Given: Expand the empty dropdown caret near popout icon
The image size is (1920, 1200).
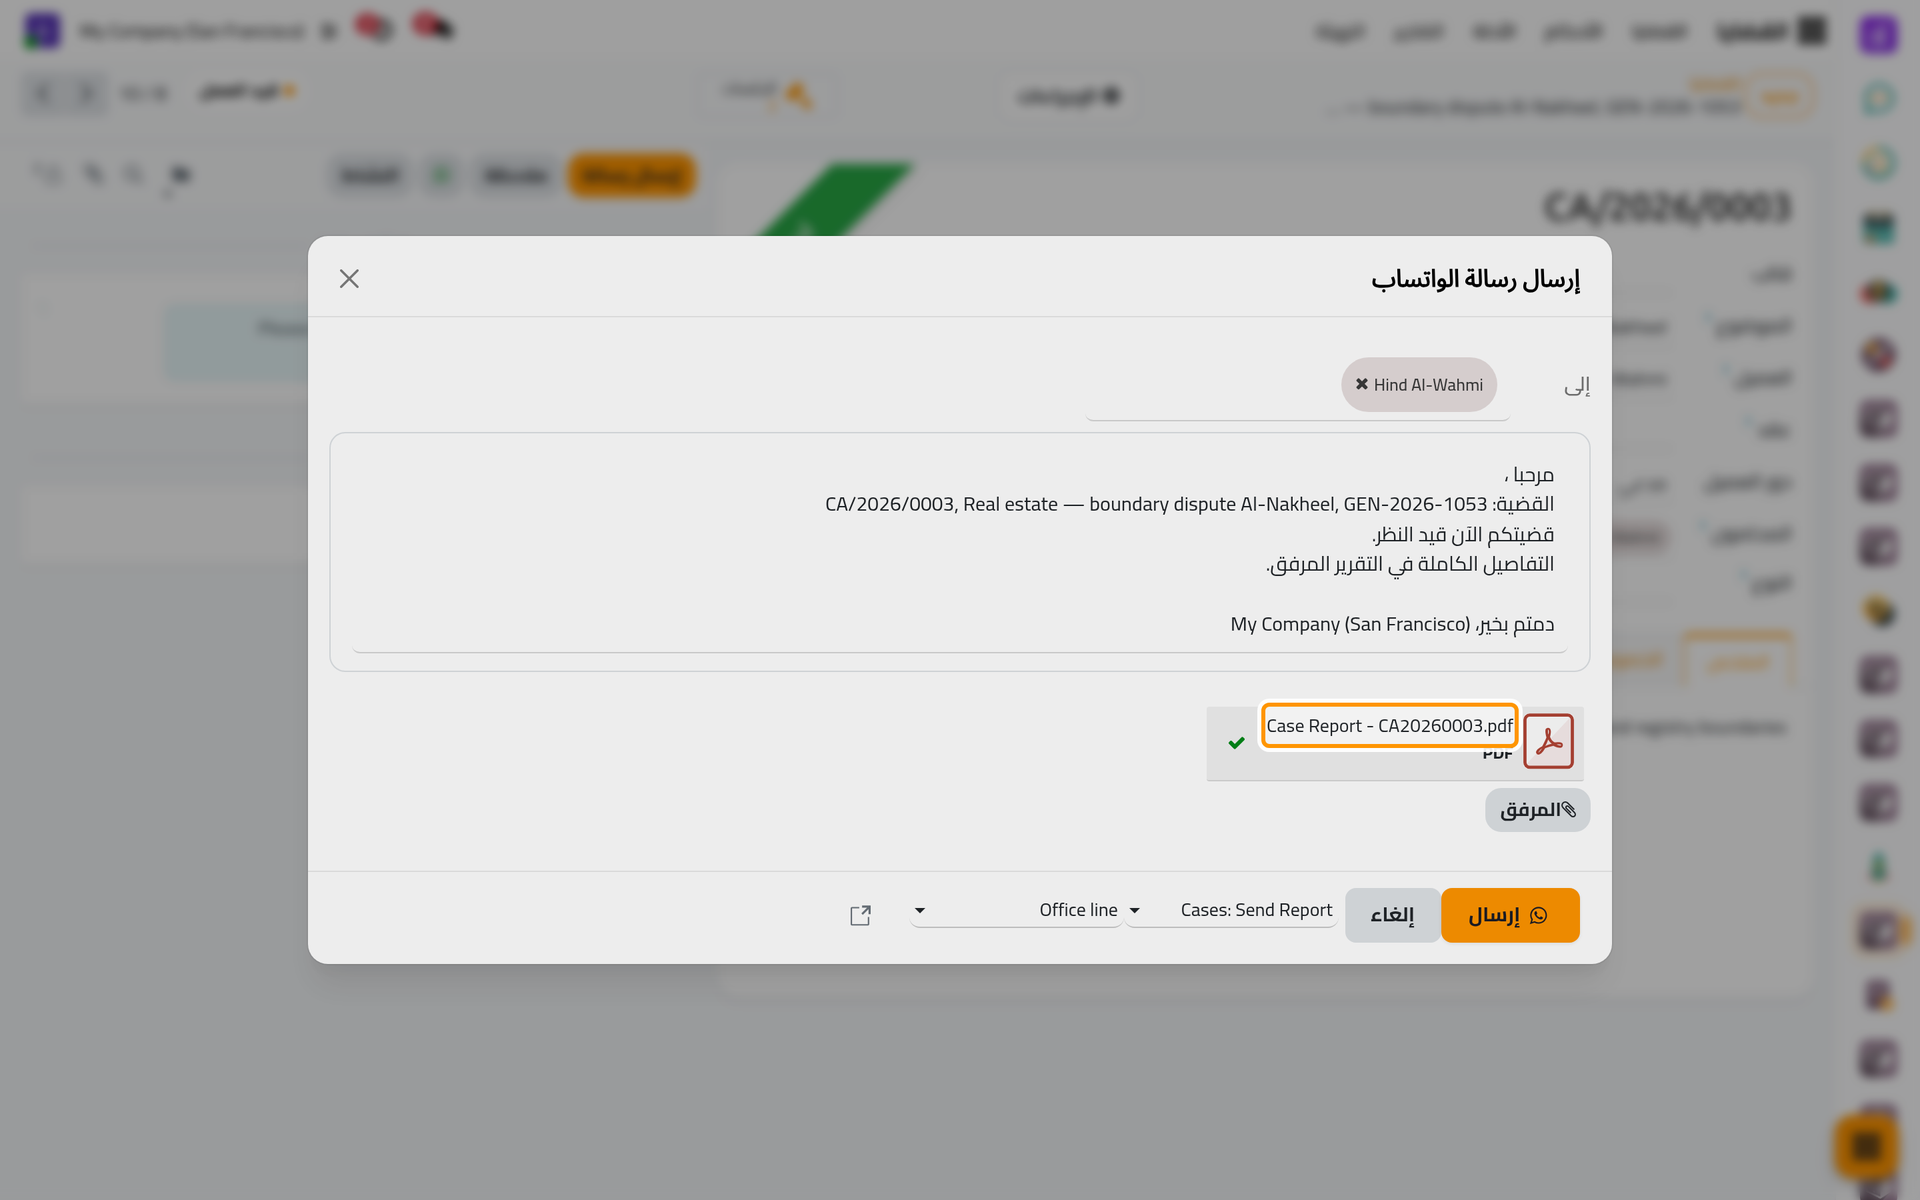Looking at the screenshot, I should (x=920, y=910).
